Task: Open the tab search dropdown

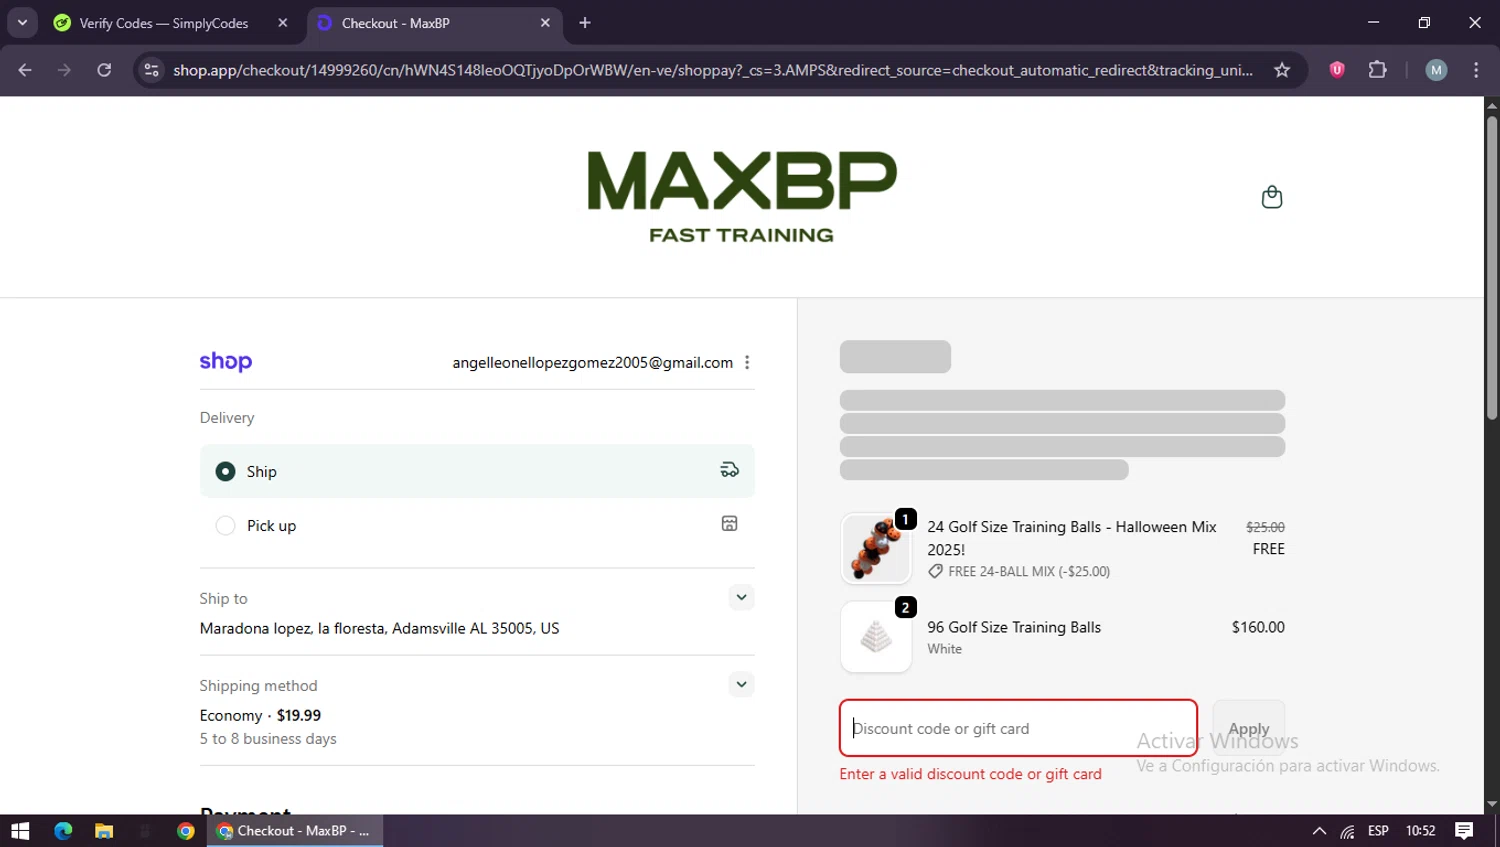Action: (x=22, y=23)
